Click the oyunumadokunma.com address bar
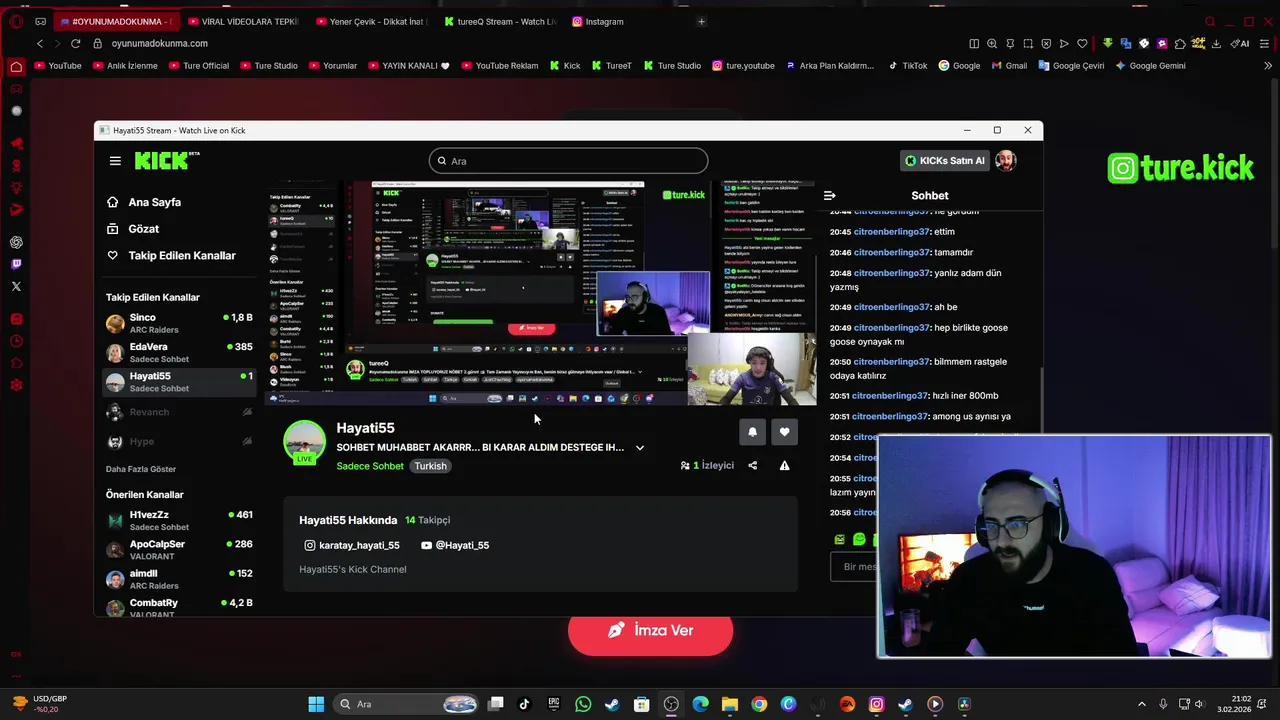The height and width of the screenshot is (720, 1280). pos(160,43)
